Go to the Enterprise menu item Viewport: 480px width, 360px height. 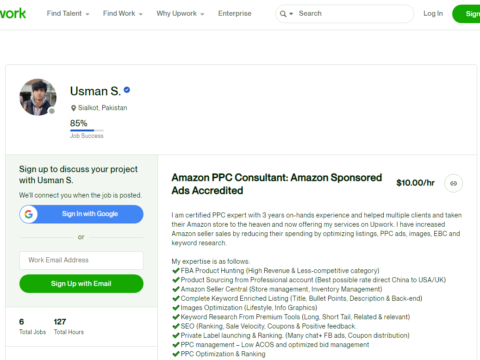235,14
